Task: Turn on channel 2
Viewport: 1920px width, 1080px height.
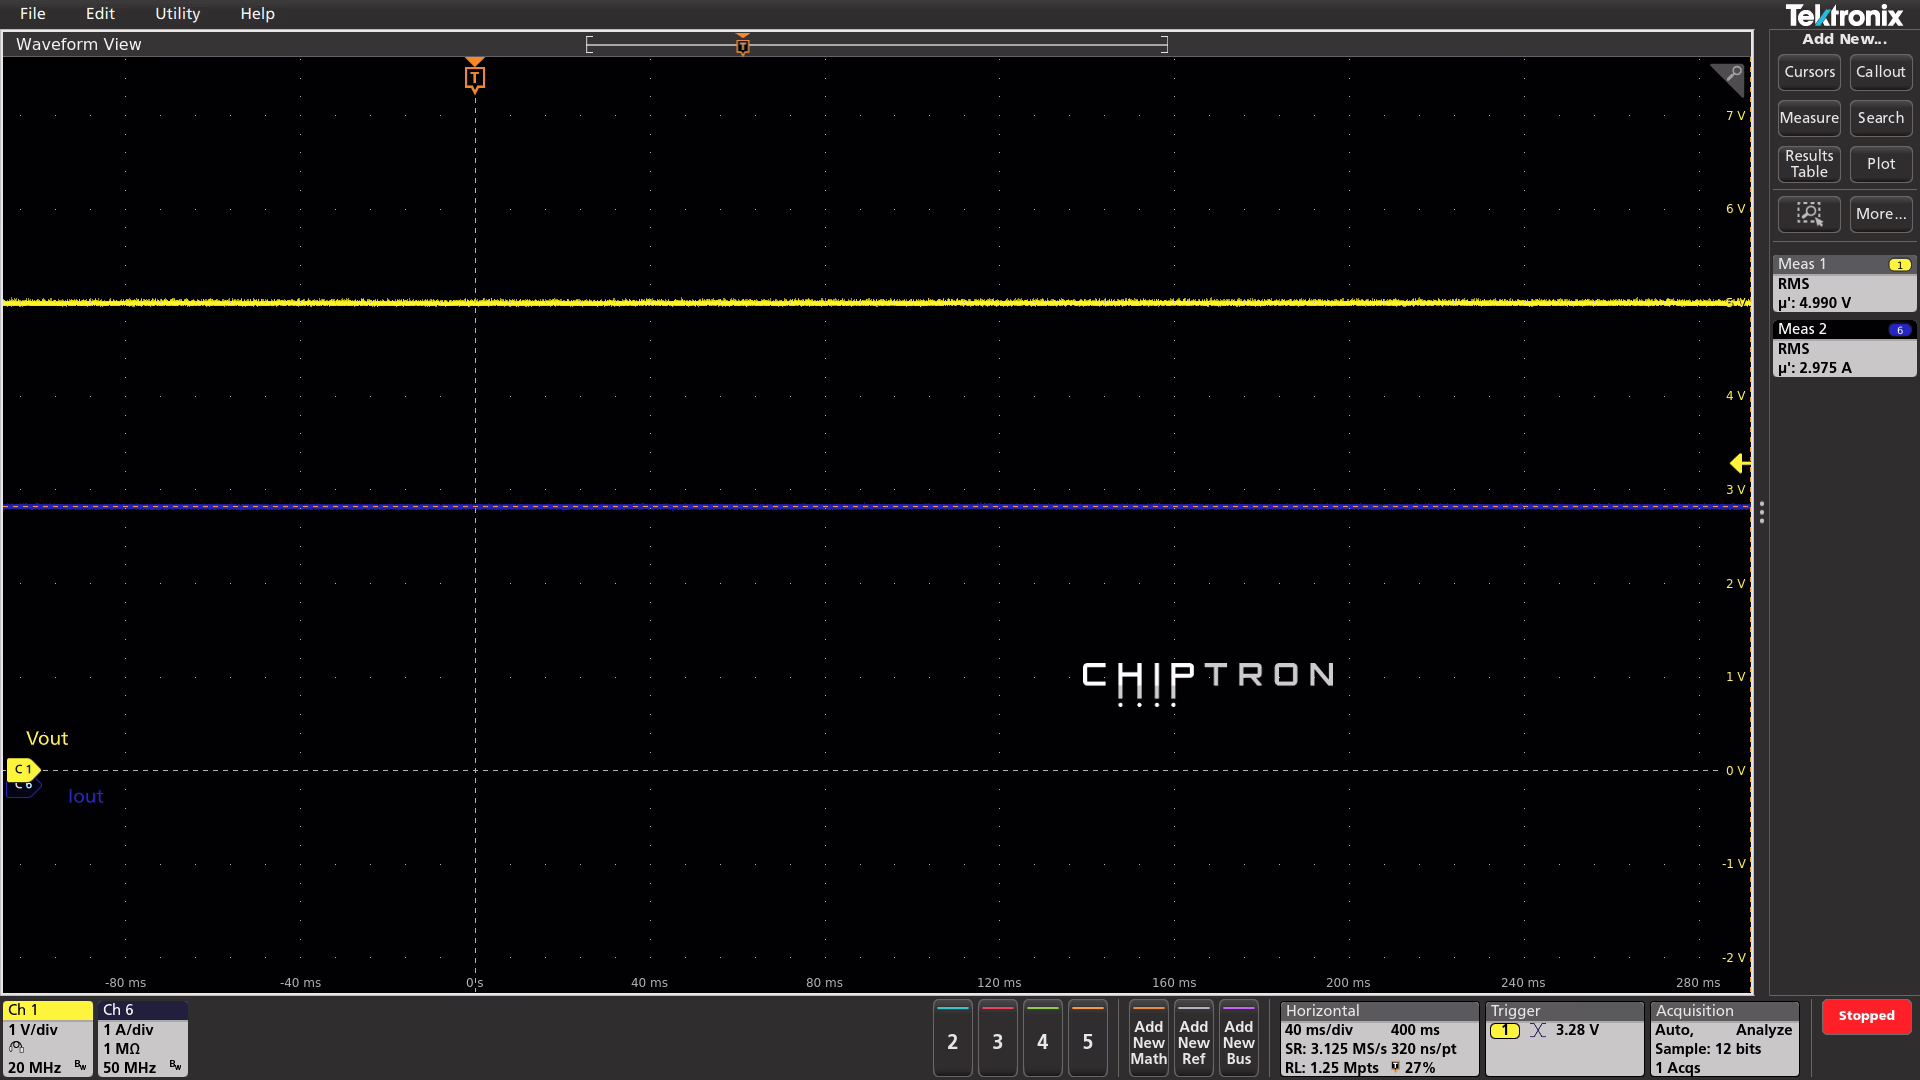Action: [952, 1041]
